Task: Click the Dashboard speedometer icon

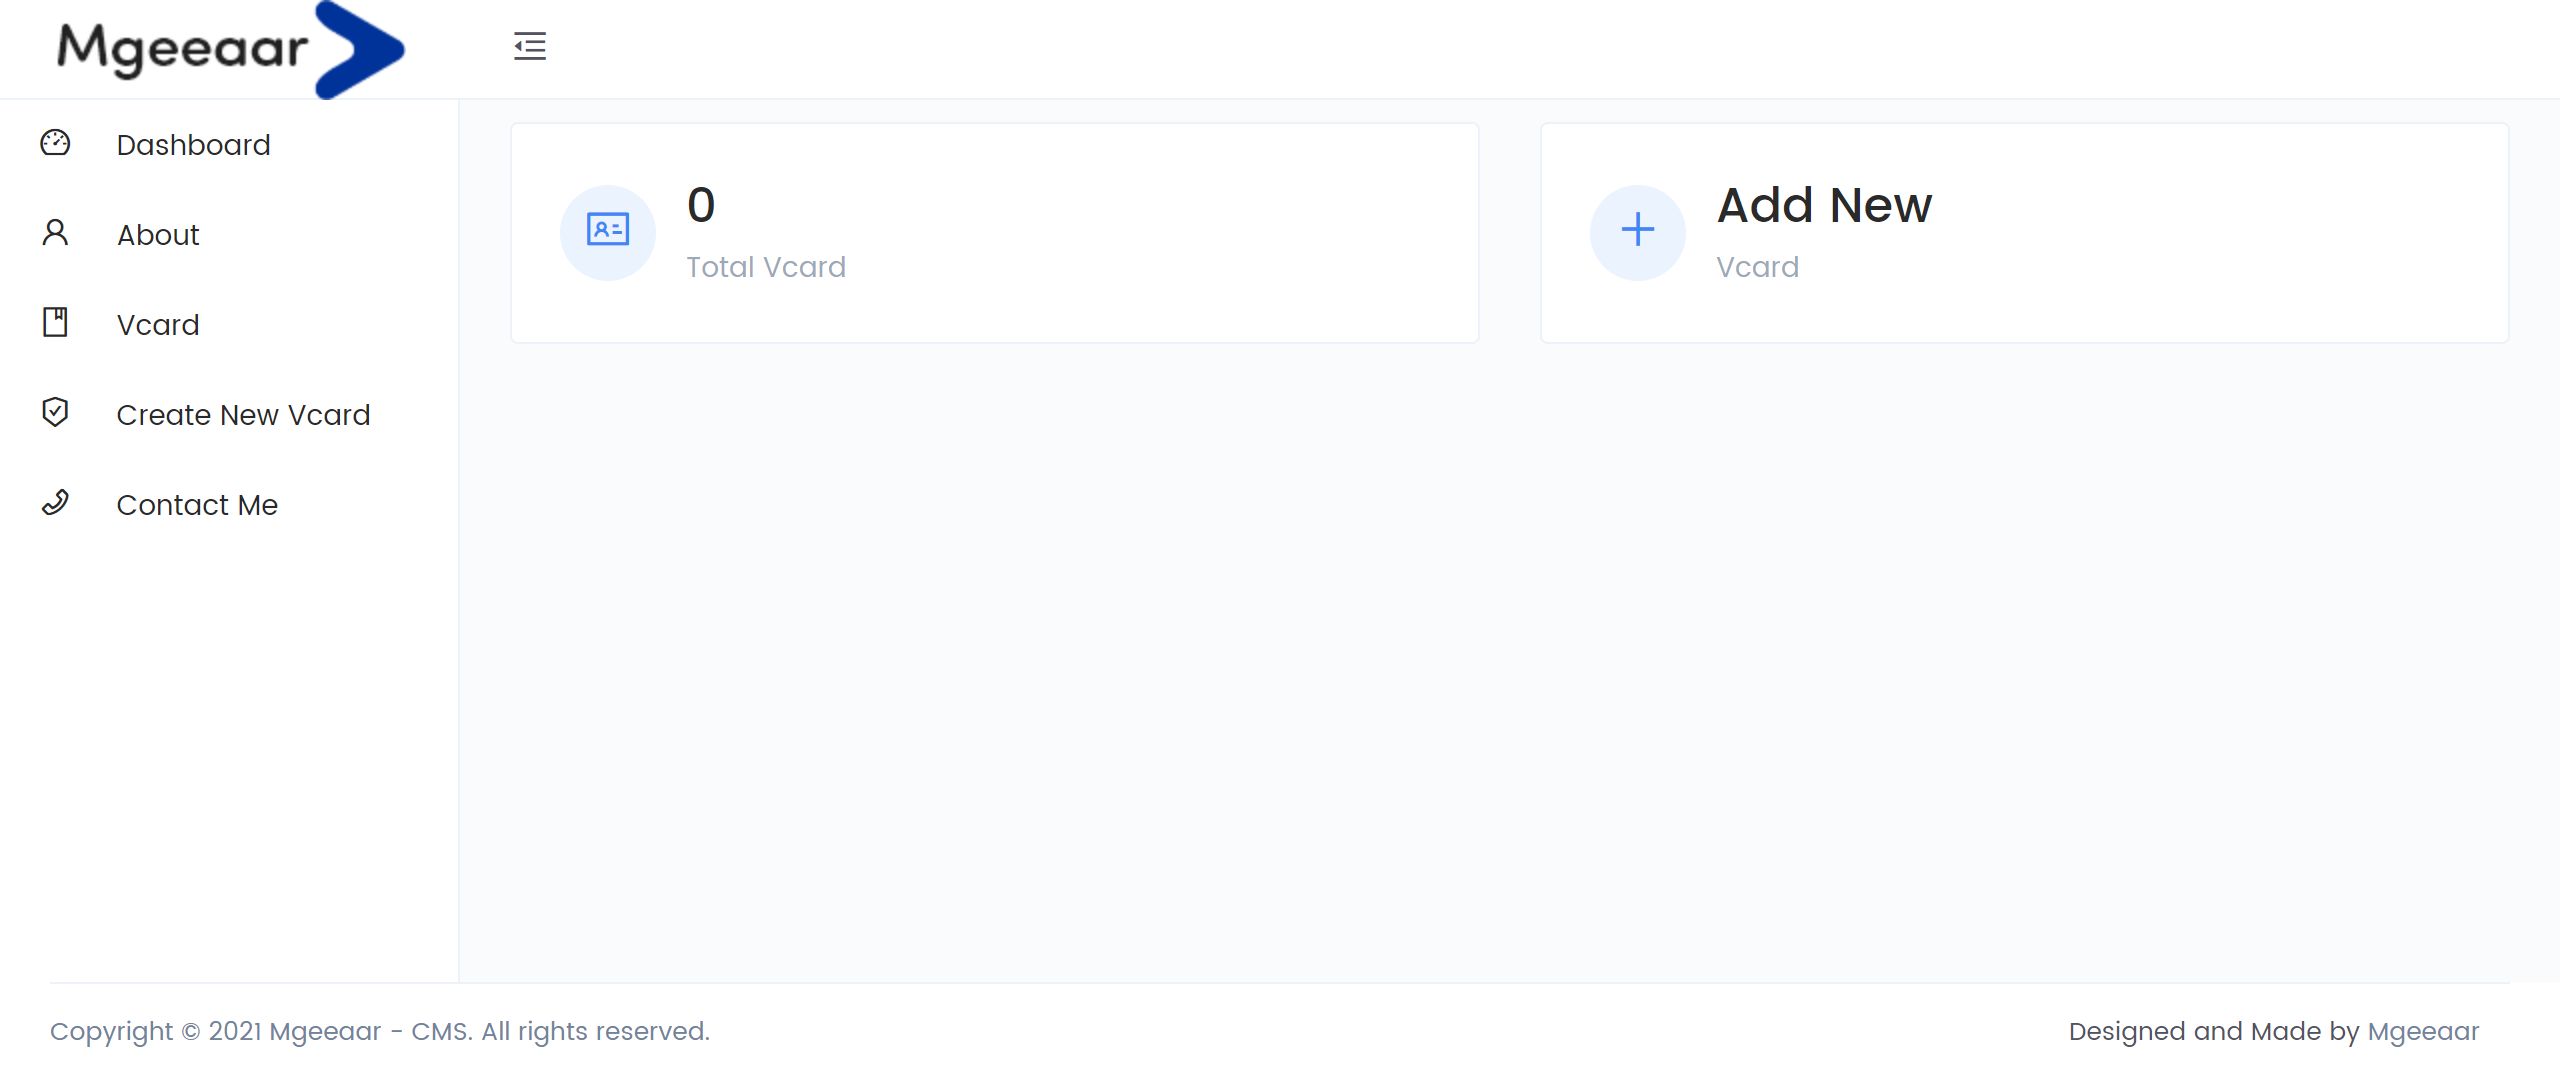Action: click(55, 144)
